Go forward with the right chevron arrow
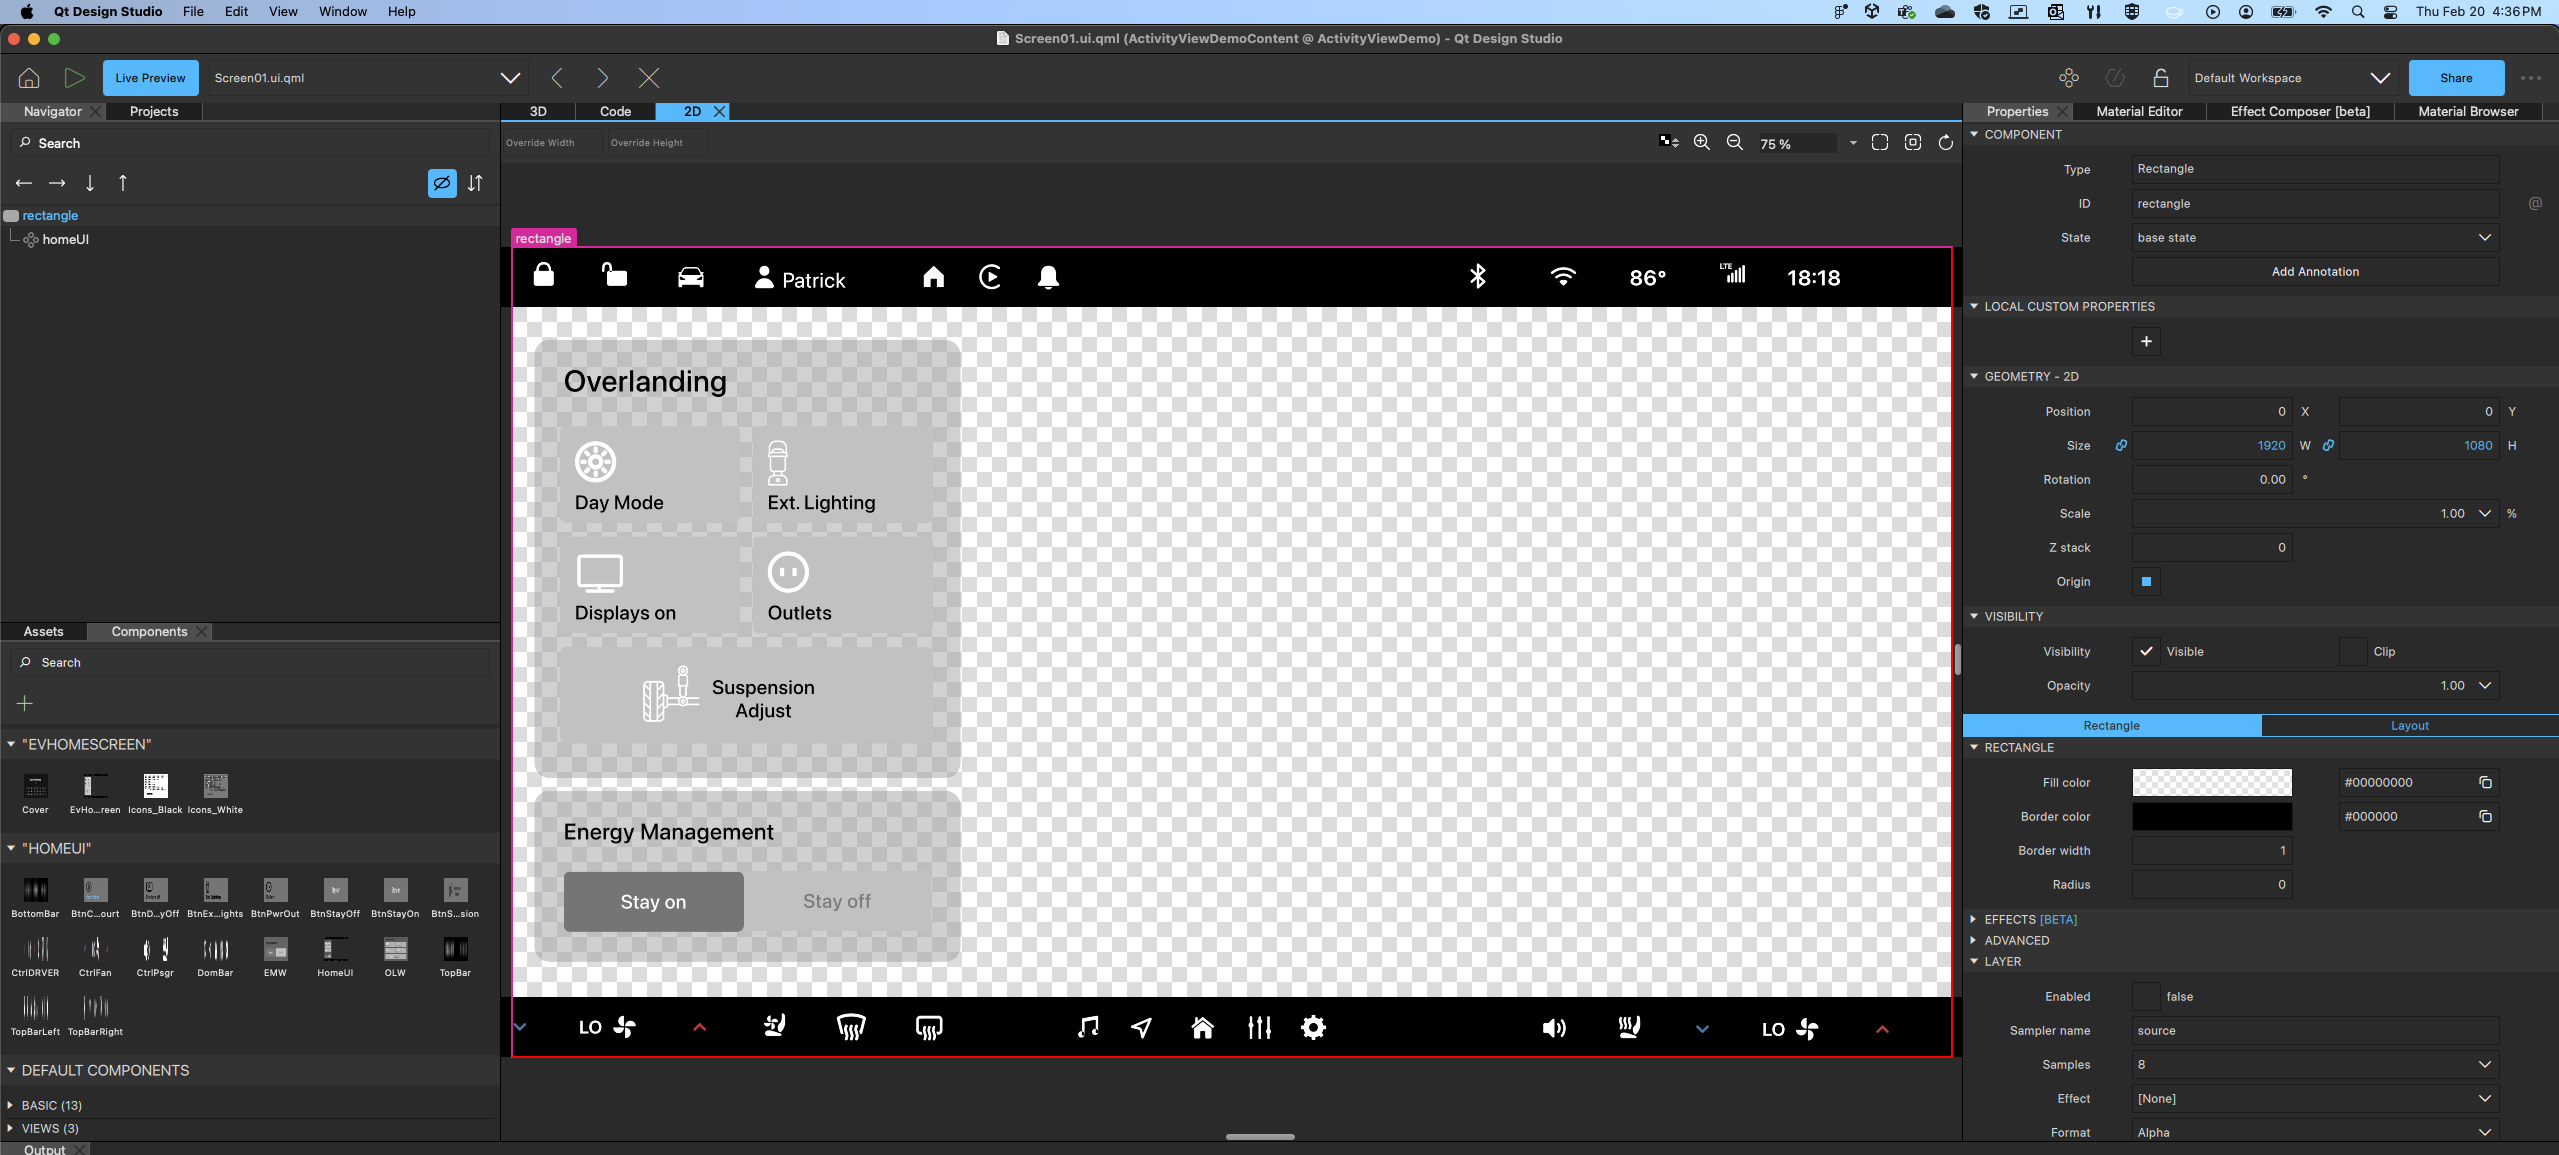This screenshot has height=1155, width=2559. [x=602, y=78]
